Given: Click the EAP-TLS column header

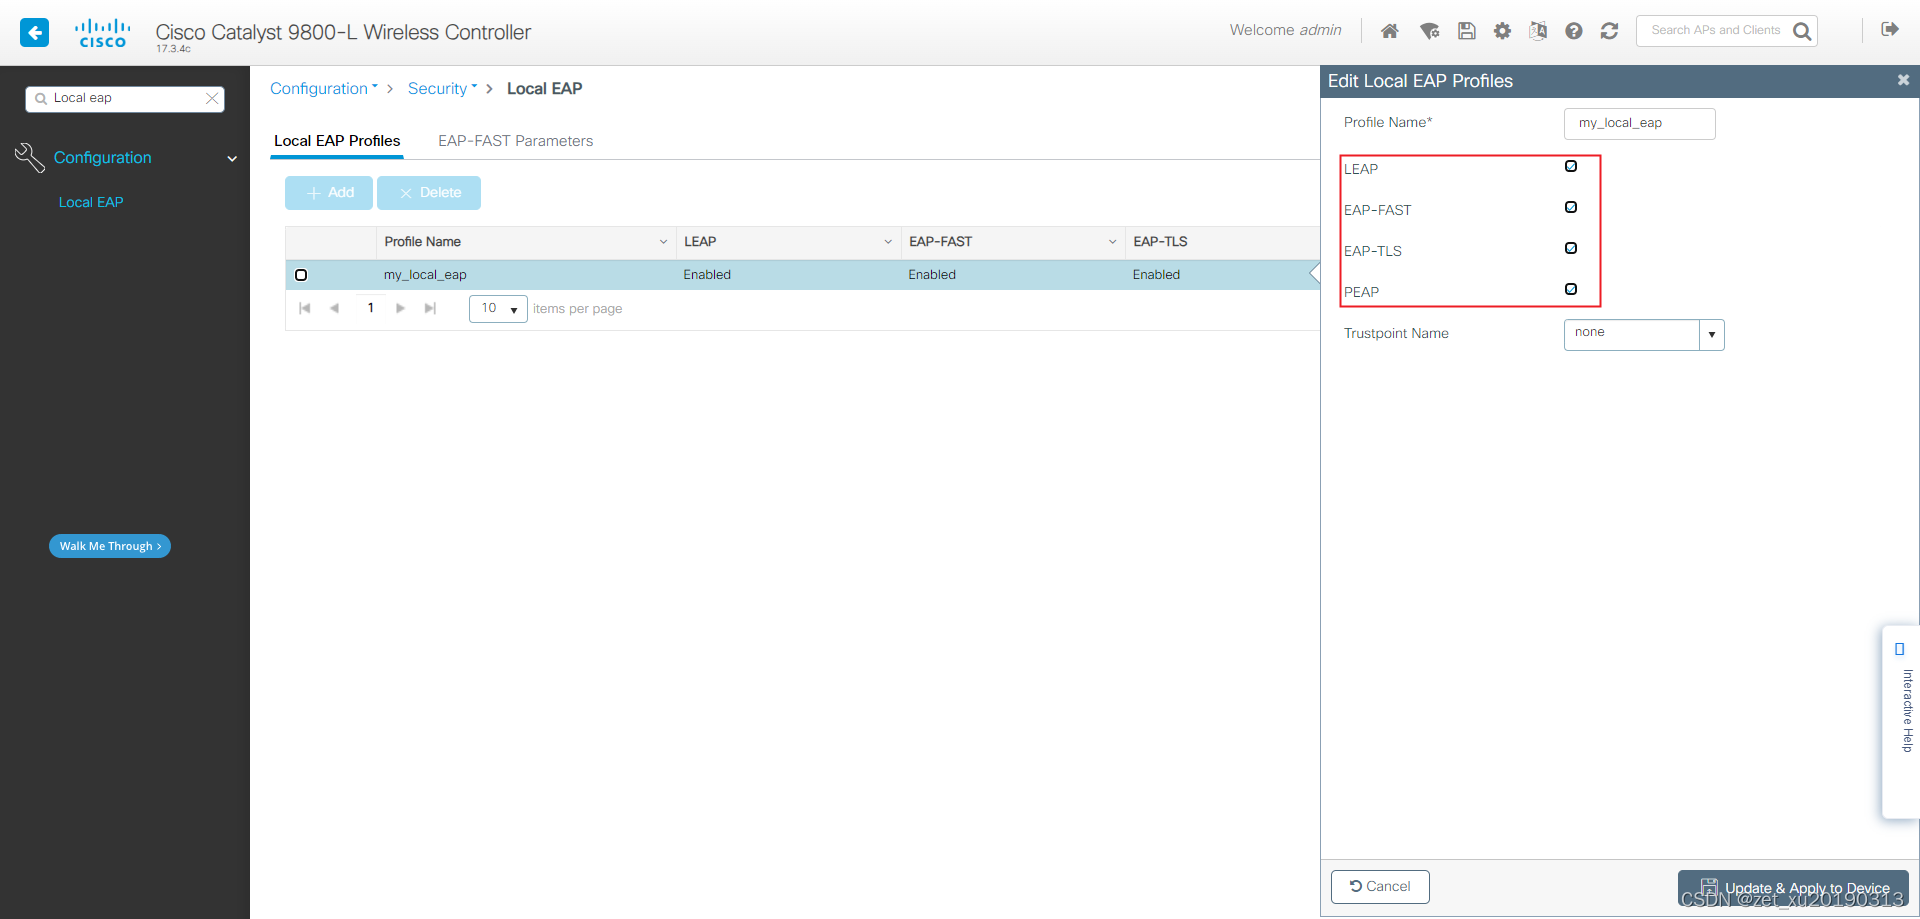Looking at the screenshot, I should 1160,242.
